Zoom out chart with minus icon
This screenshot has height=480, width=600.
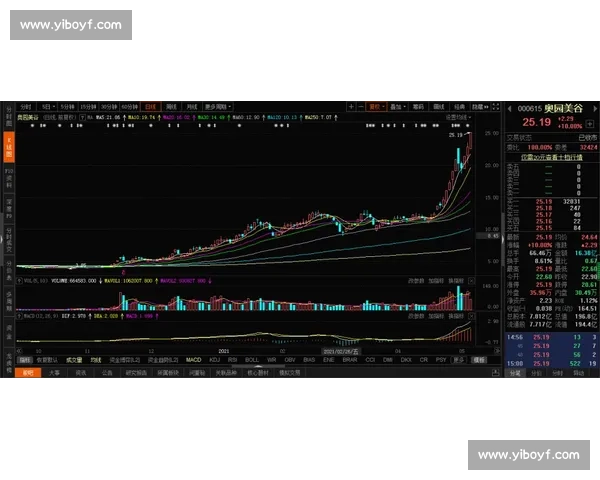360,107
